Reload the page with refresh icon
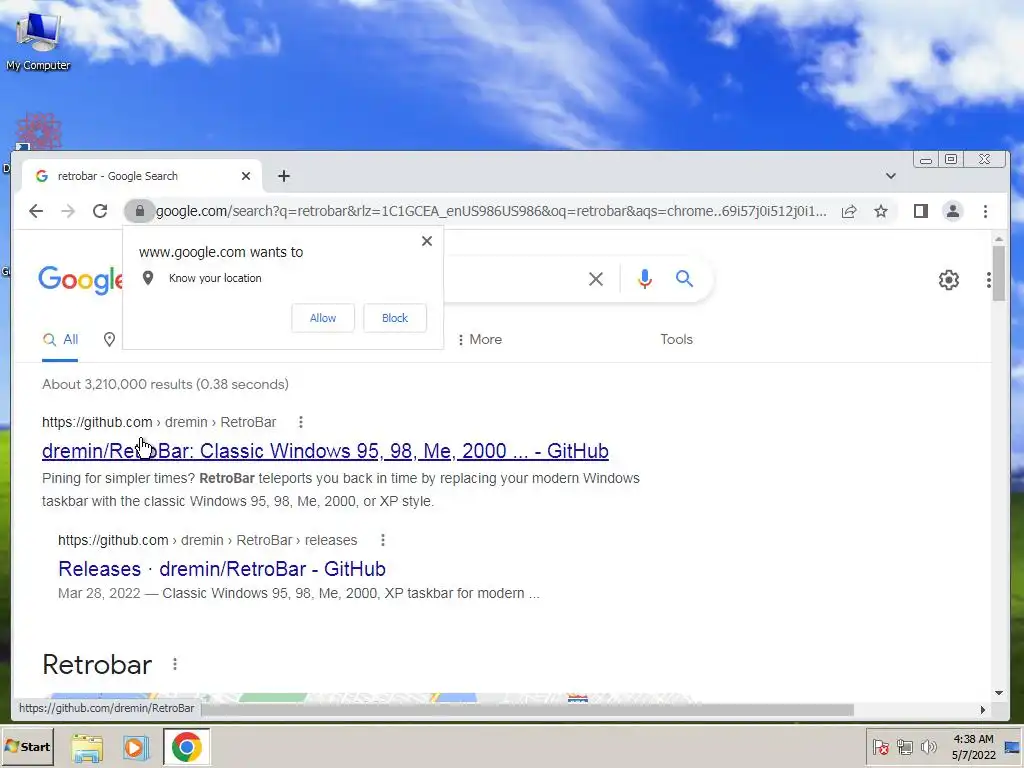Image resolution: width=1024 pixels, height=768 pixels. (x=100, y=211)
